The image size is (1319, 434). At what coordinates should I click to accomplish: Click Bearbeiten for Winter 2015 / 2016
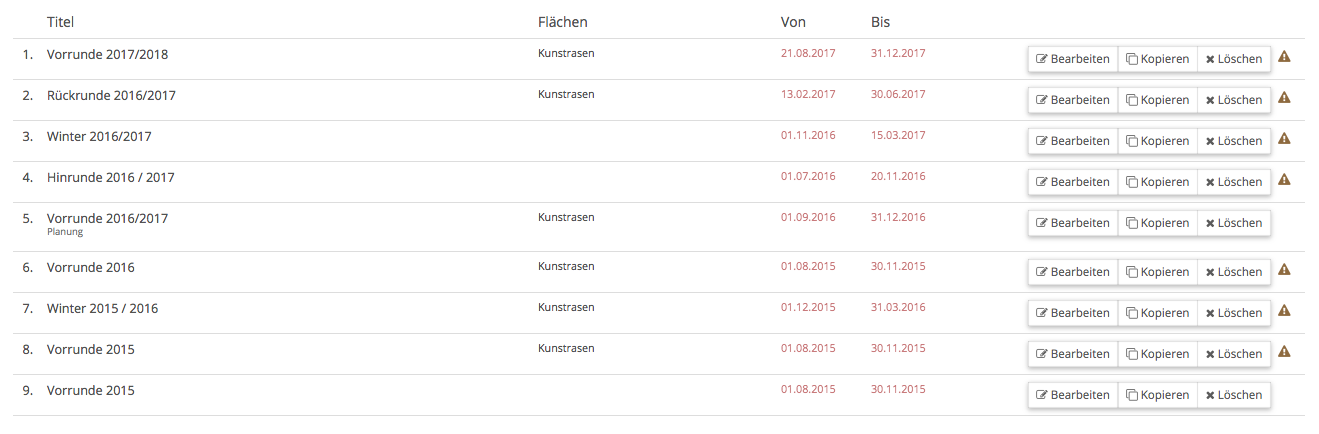click(1072, 313)
